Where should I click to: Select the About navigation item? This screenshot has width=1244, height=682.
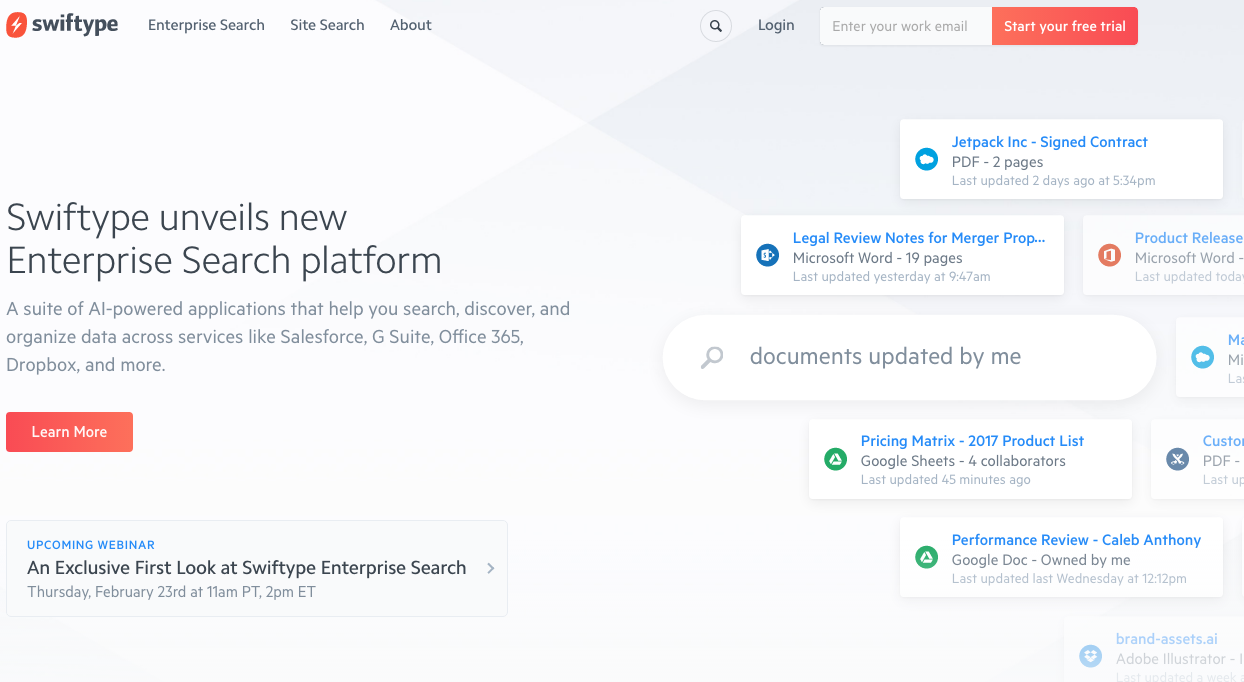410,25
